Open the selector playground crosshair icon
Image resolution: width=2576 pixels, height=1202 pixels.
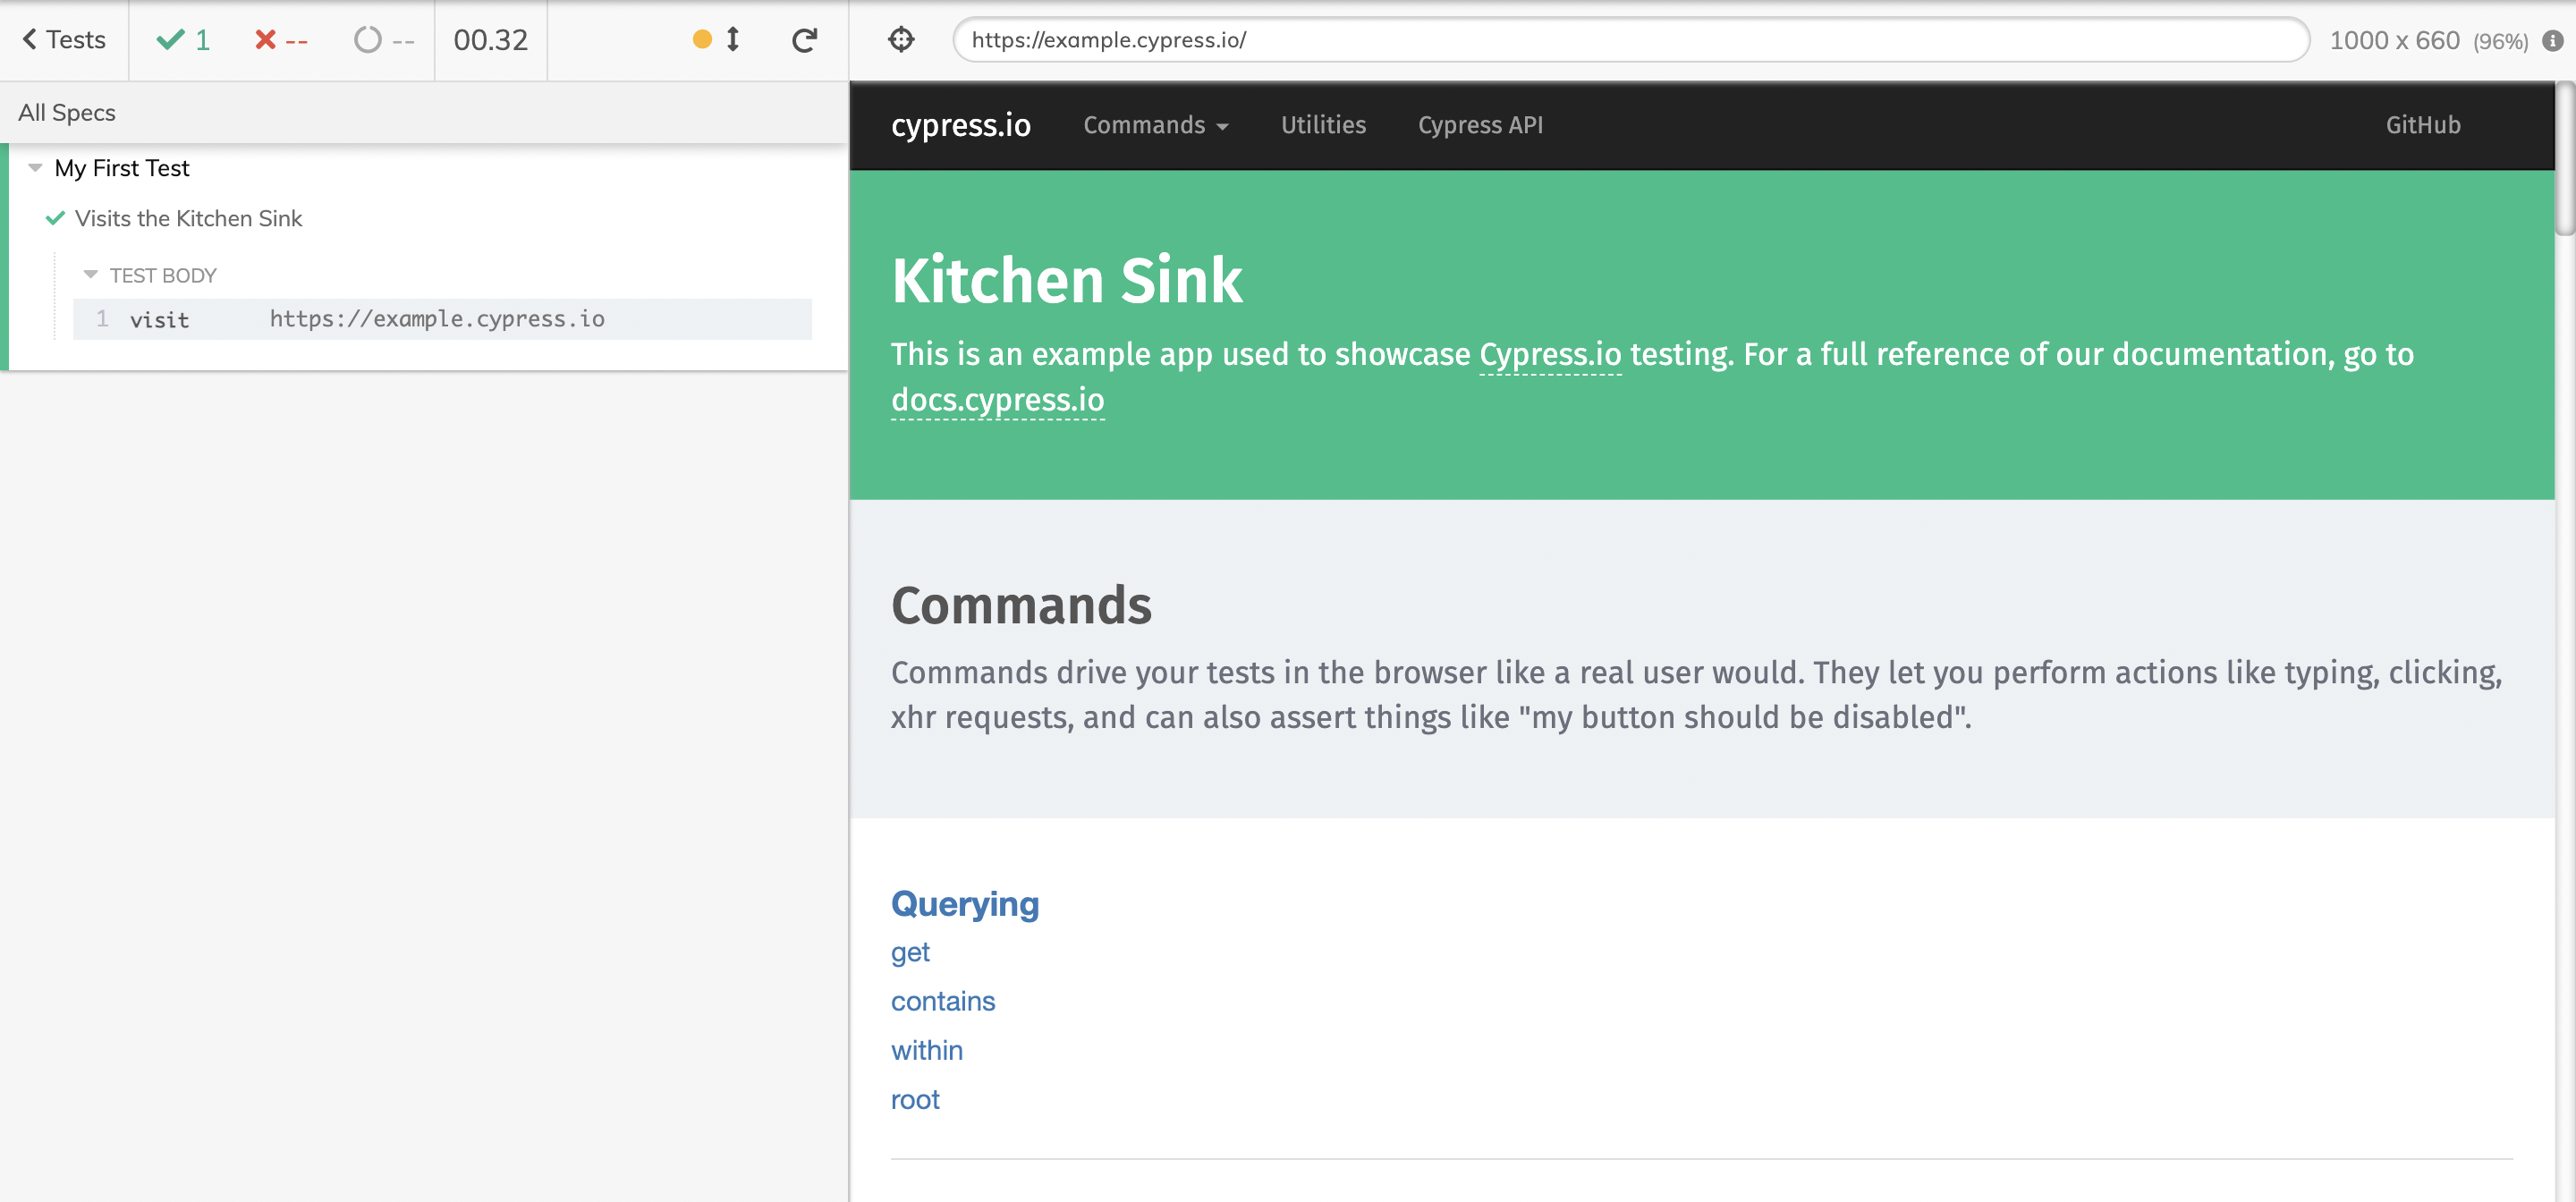(x=901, y=40)
